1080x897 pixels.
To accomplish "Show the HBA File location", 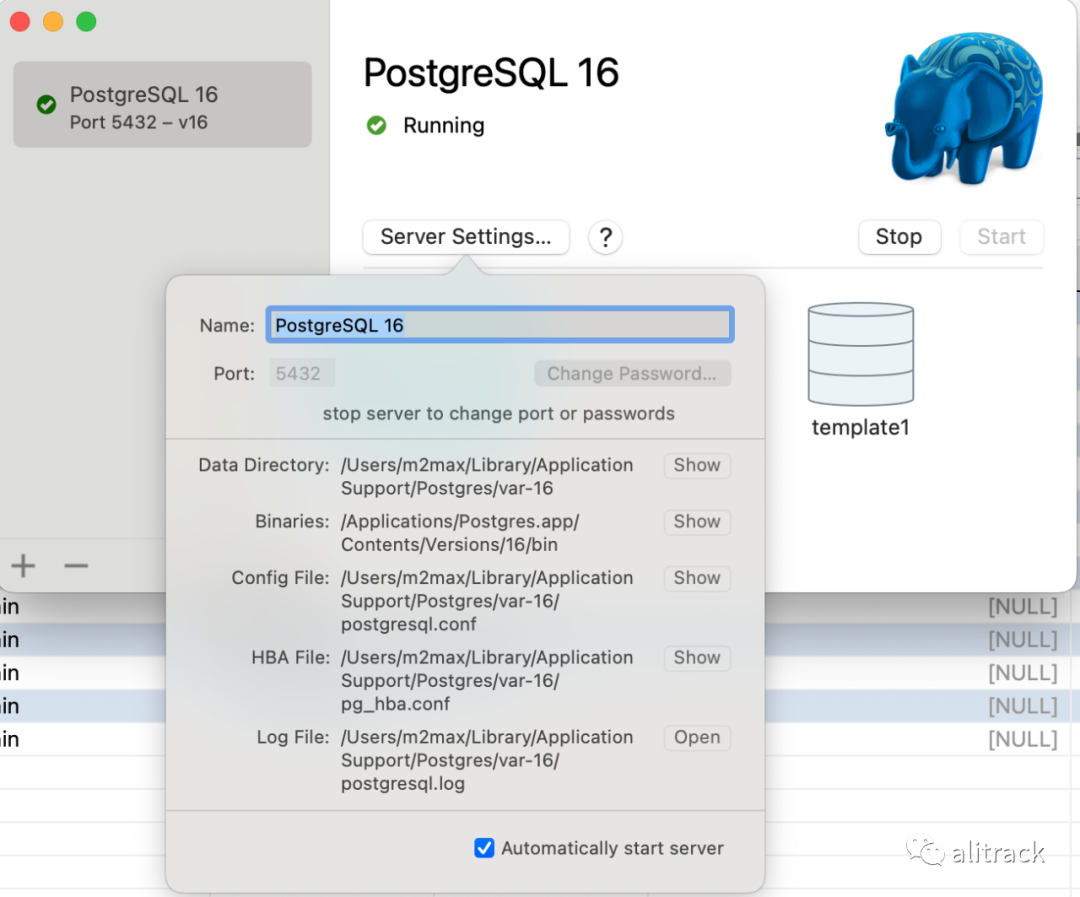I will coord(697,658).
